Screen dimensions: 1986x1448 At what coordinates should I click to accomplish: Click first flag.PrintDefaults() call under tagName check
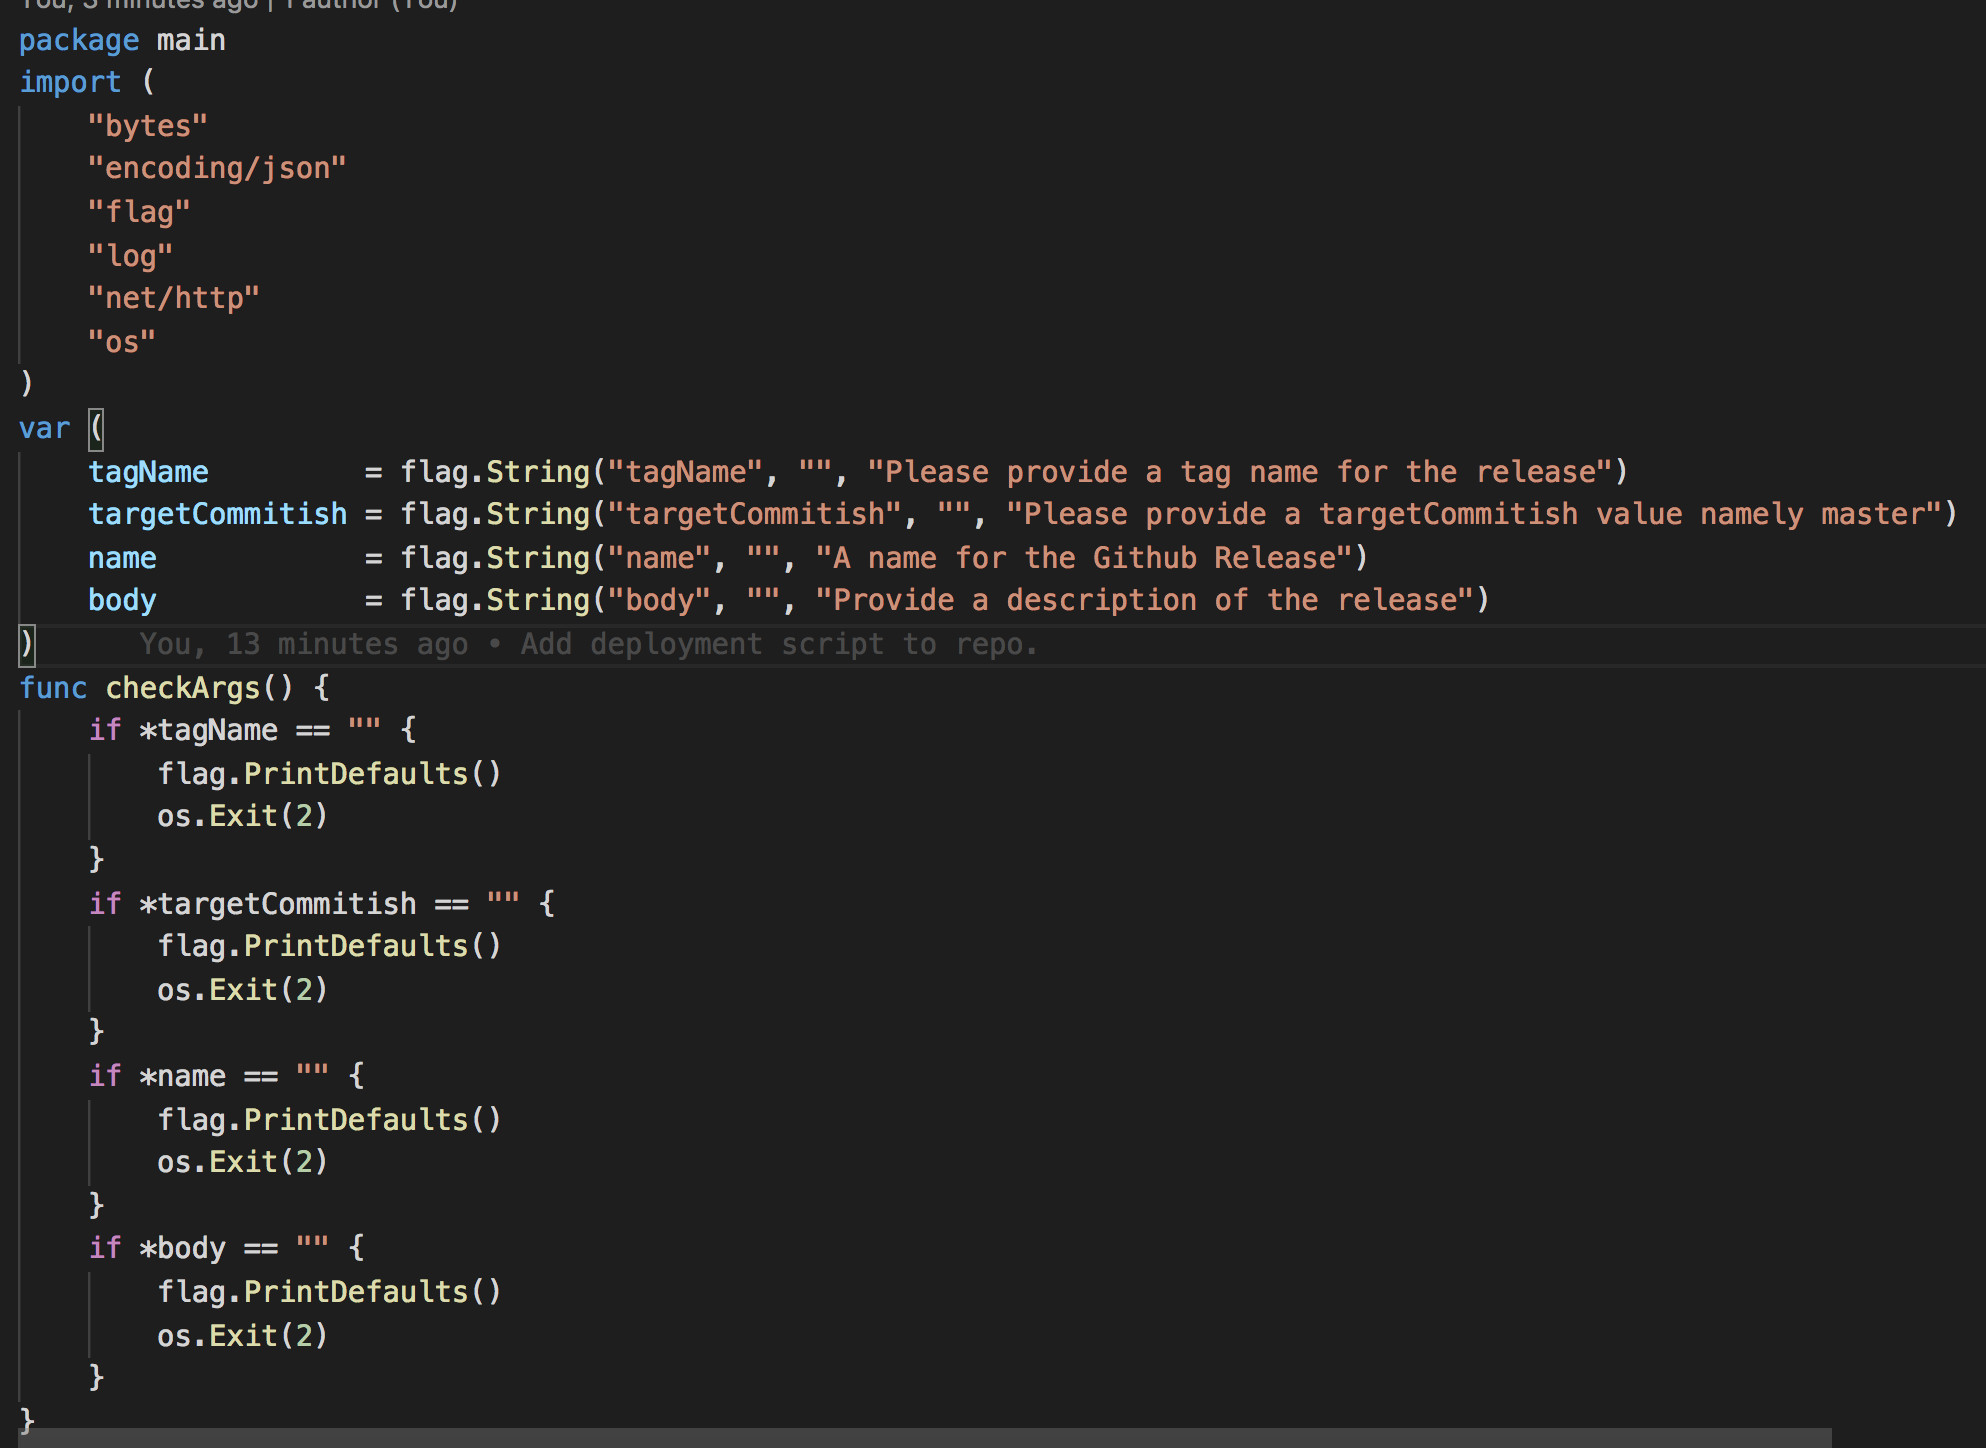pyautogui.click(x=328, y=774)
